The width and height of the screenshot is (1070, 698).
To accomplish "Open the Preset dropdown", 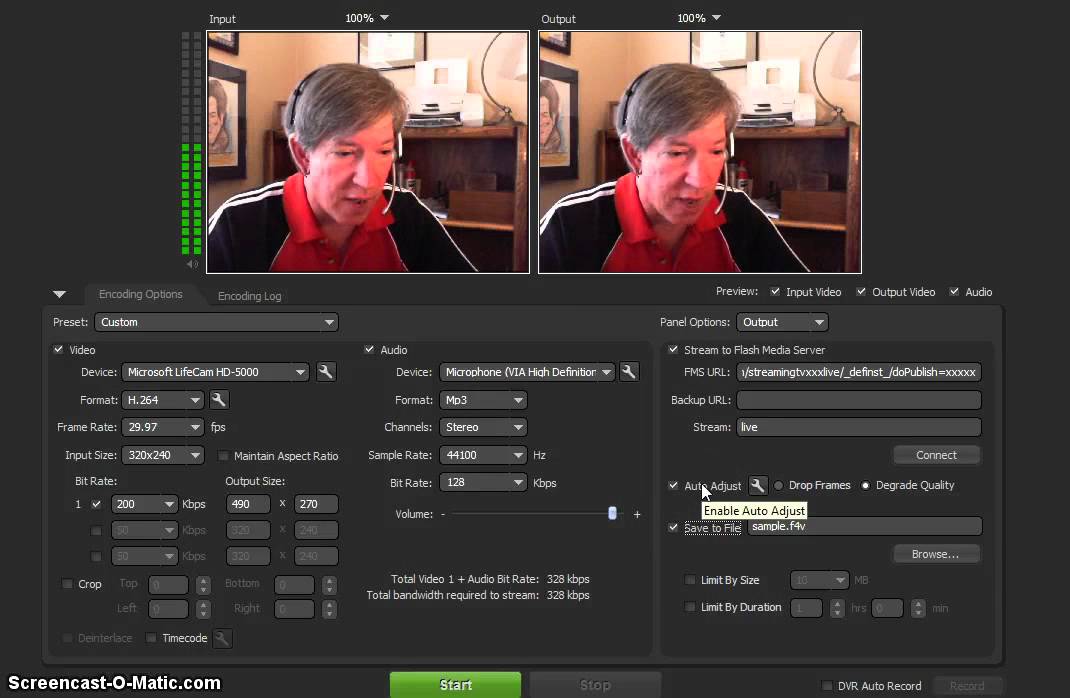I will [x=216, y=322].
